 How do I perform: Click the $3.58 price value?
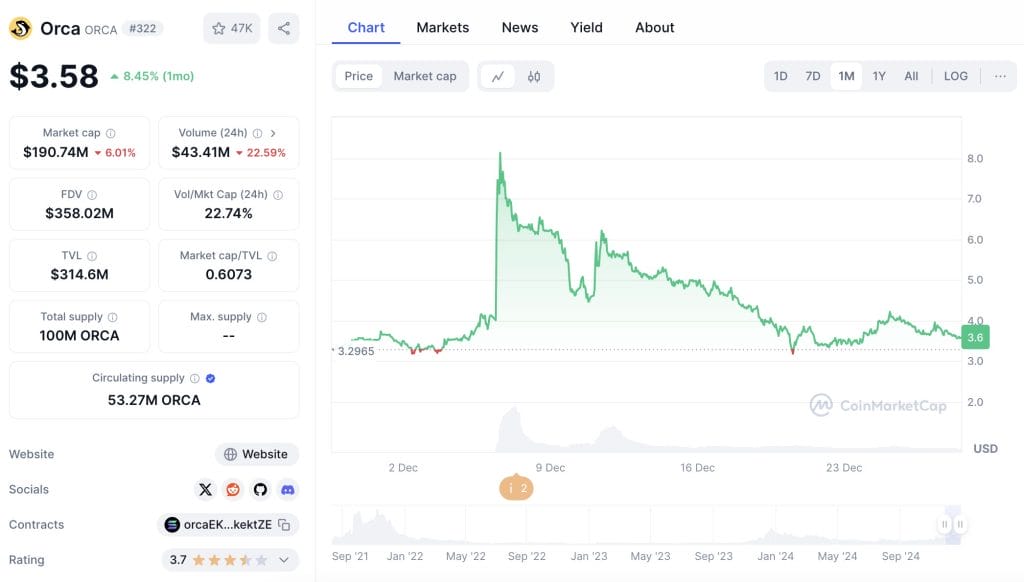point(54,76)
